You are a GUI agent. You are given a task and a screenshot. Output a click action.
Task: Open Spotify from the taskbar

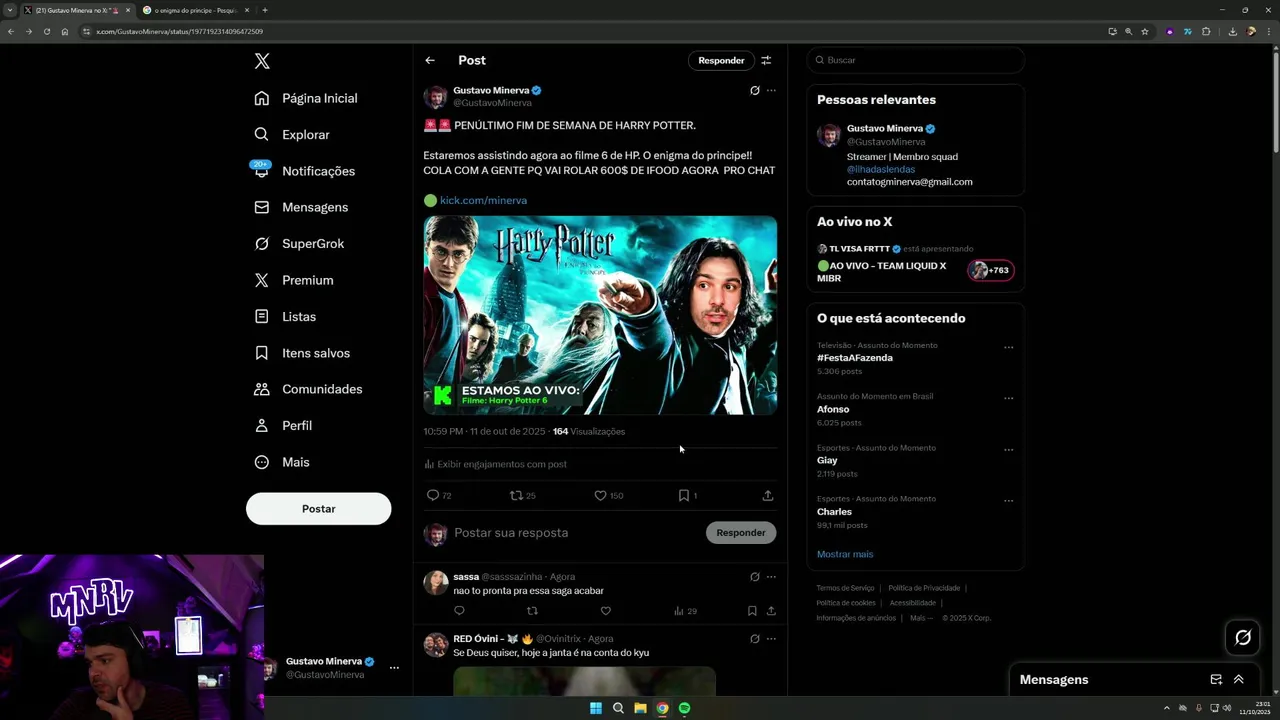point(684,708)
